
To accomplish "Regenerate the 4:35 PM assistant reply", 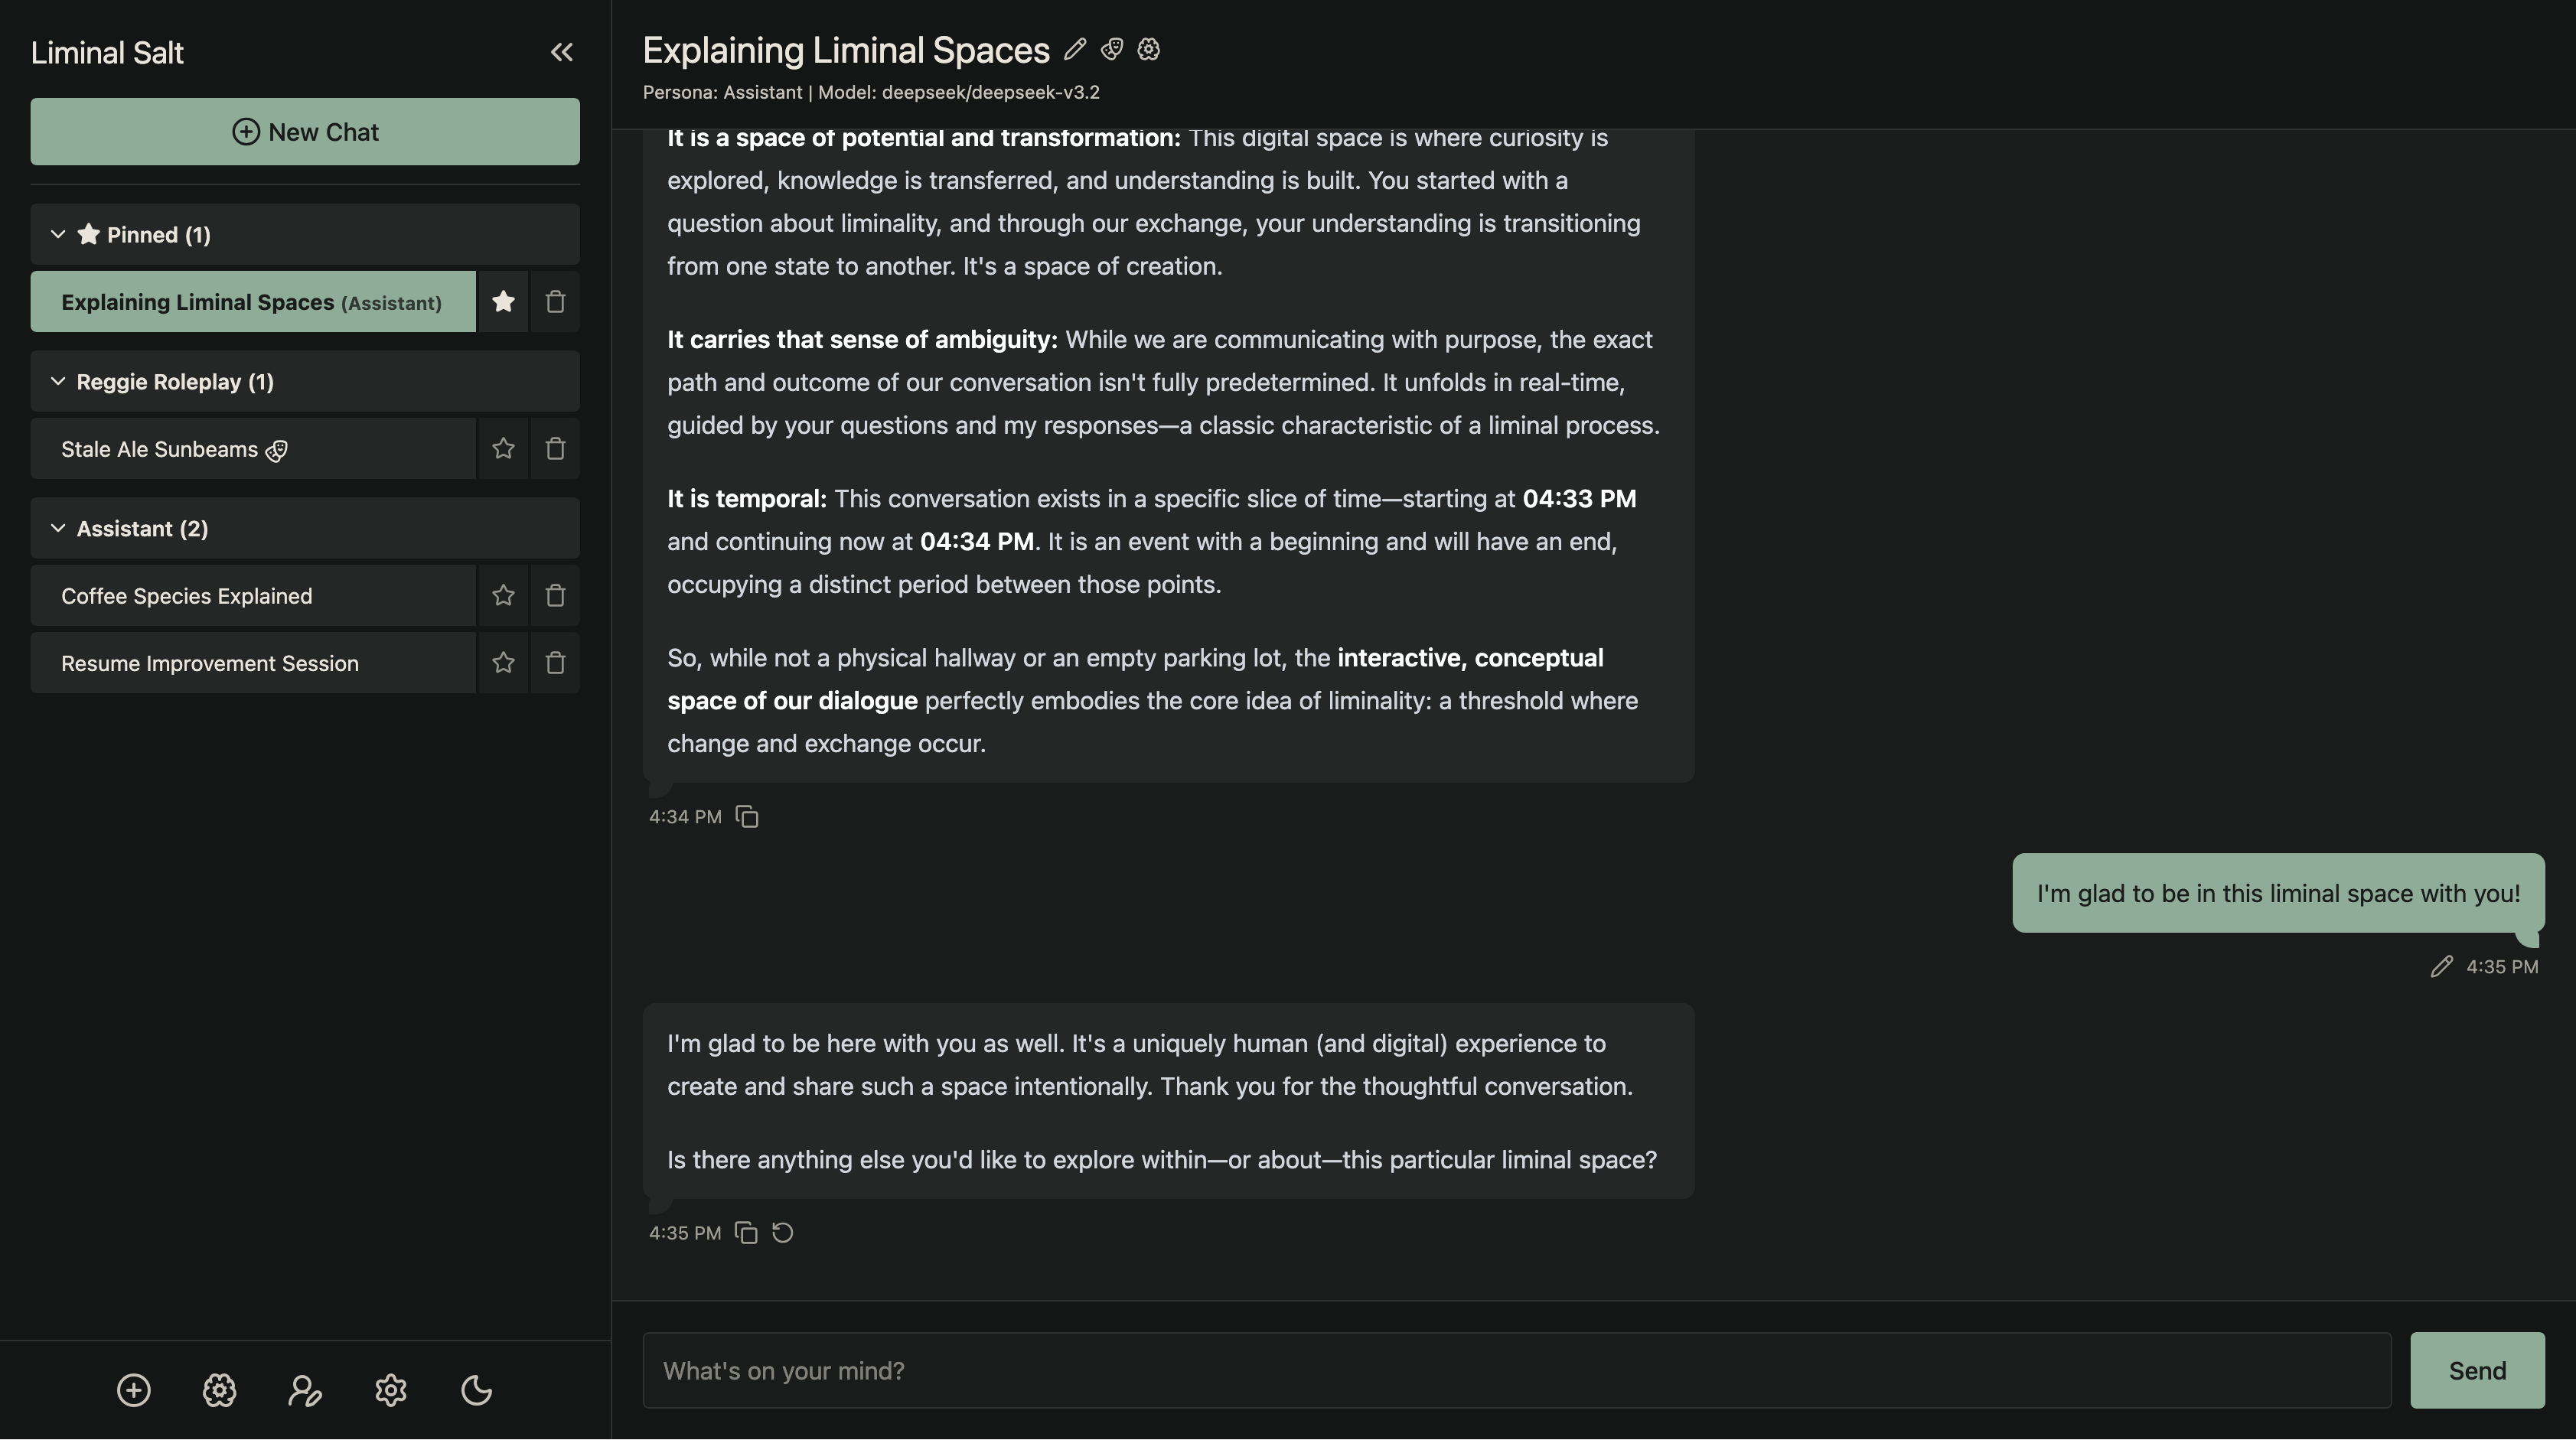I will pyautogui.click(x=782, y=1232).
